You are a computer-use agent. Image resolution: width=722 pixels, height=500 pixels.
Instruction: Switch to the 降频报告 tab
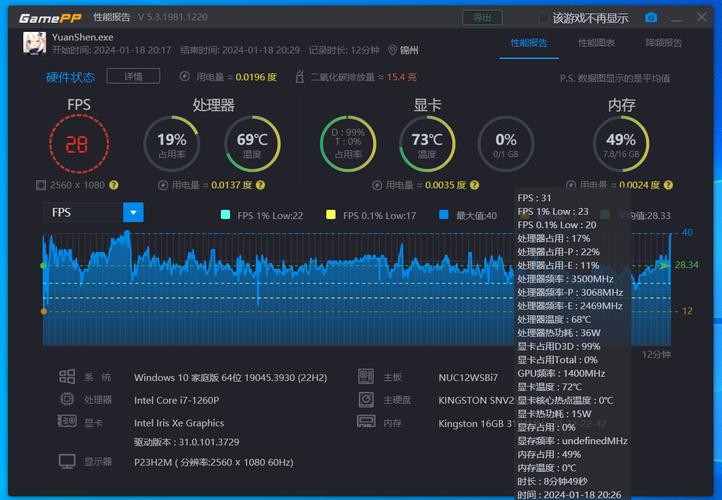664,43
